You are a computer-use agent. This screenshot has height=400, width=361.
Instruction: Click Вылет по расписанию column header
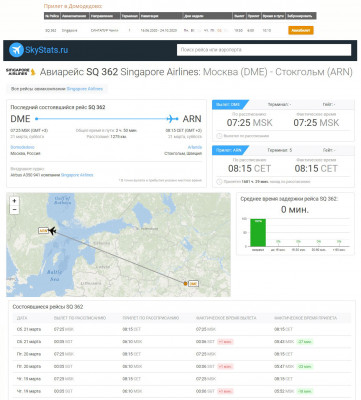pos(80,318)
